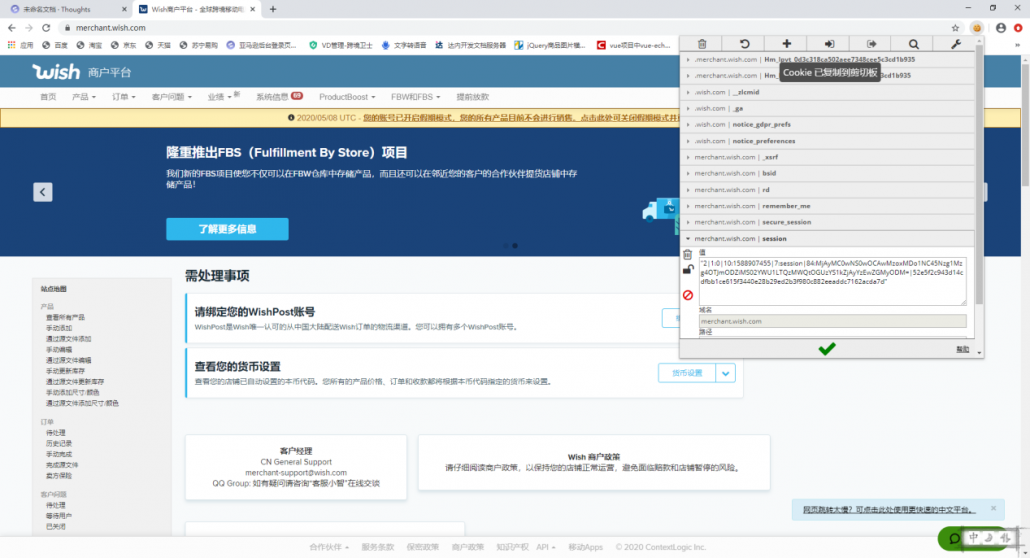
Task: Select the second carousel dot indicator
Action: click(x=515, y=246)
